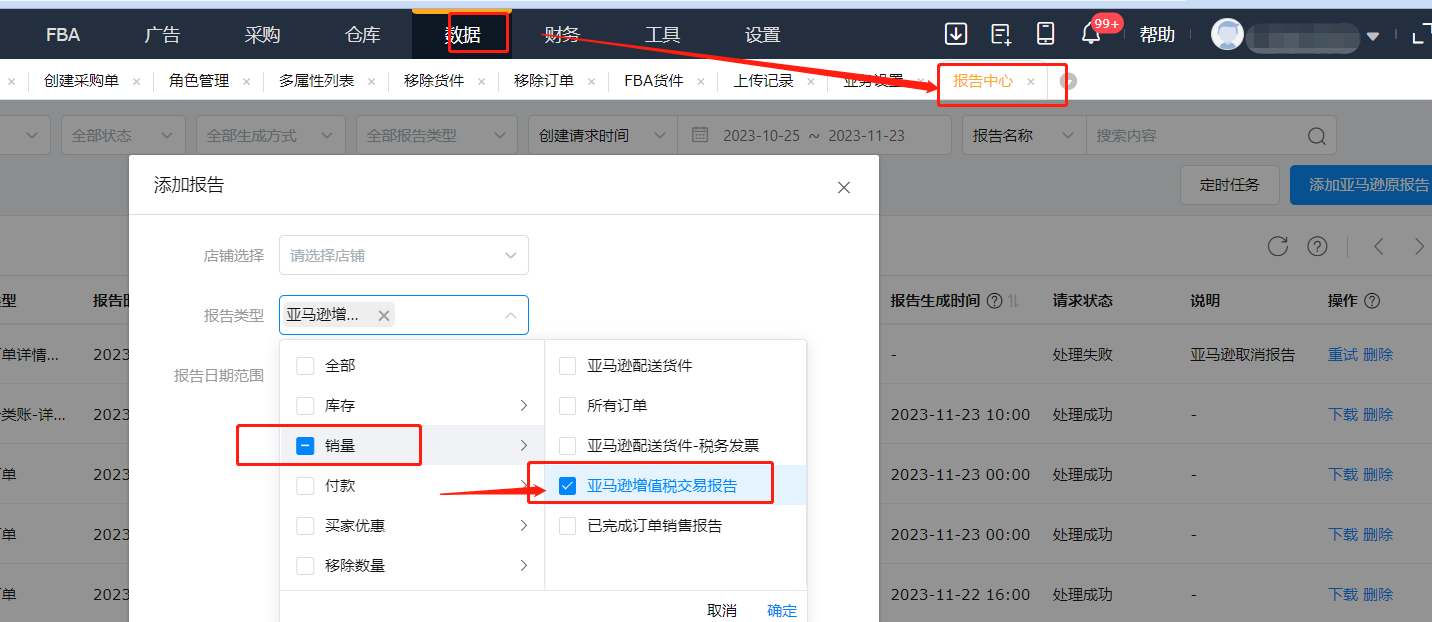Collapse the 报告类型 dropdown arrow
Viewport: 1432px width, 622px height.
coord(510,315)
